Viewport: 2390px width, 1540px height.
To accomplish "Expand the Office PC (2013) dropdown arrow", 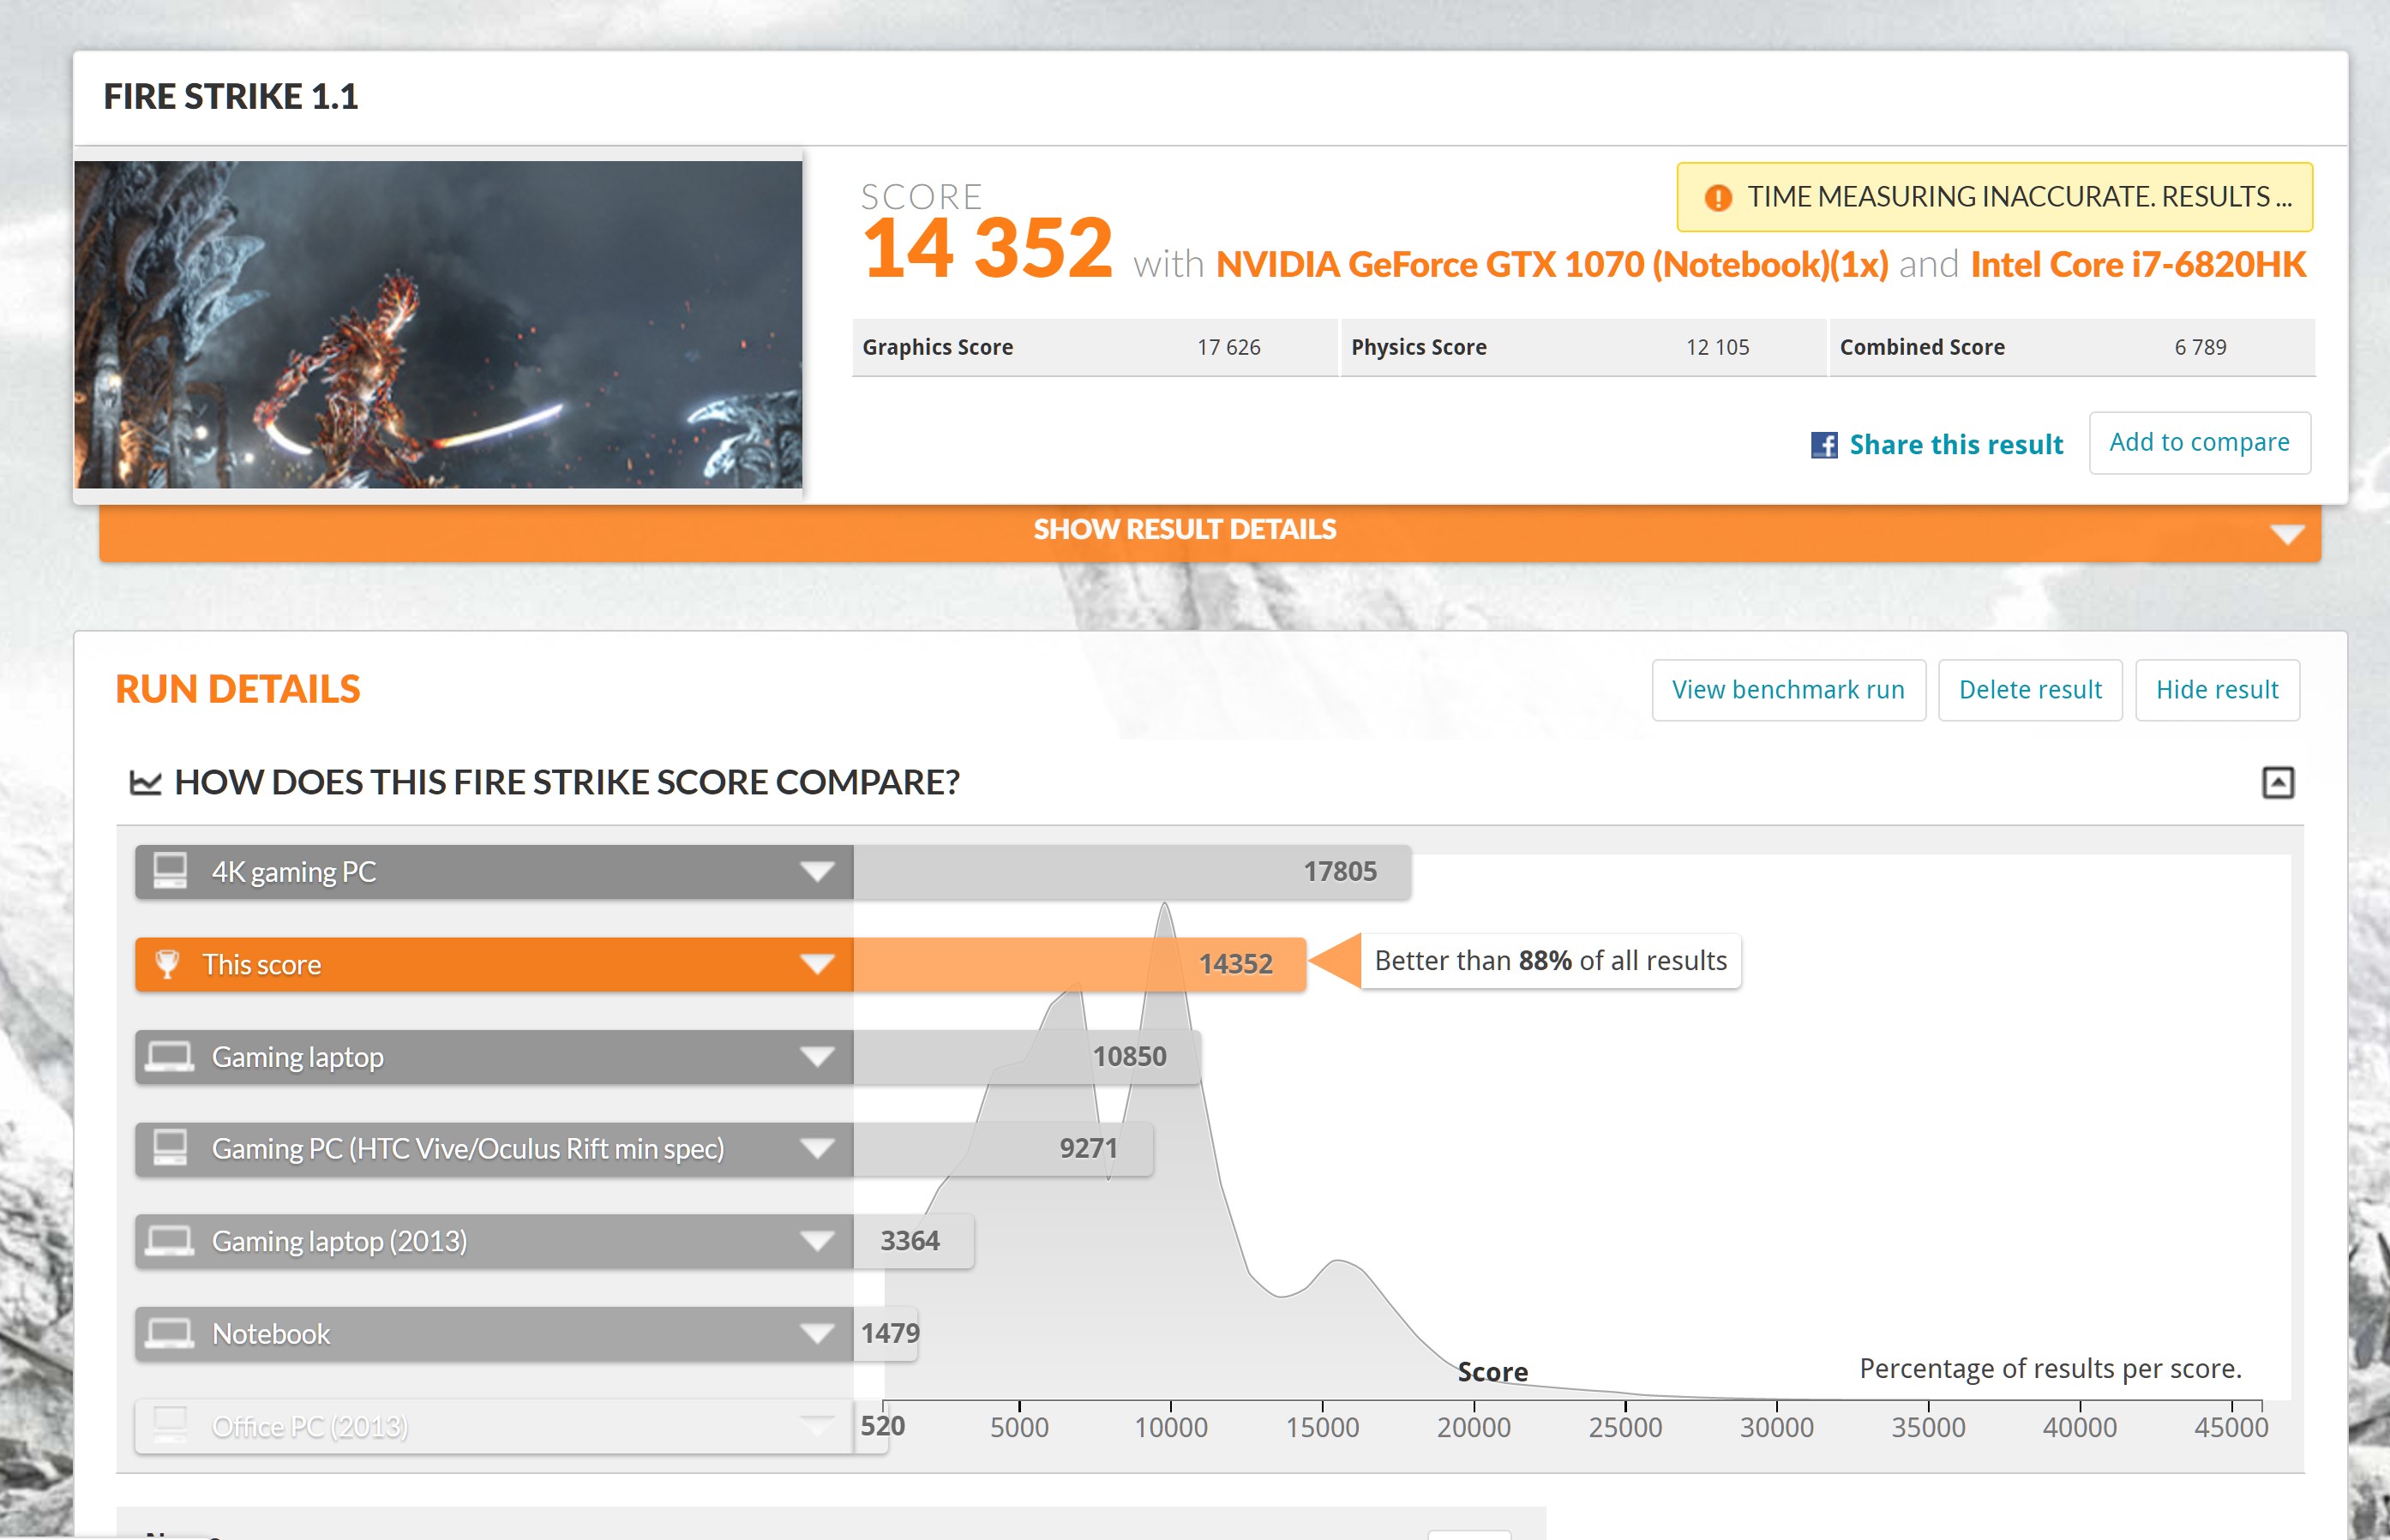I will click(817, 1426).
